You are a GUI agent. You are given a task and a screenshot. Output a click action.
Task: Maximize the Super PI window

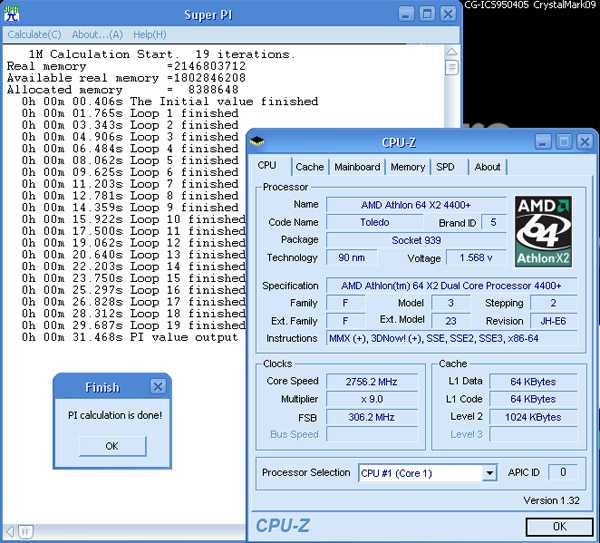tap(427, 14)
